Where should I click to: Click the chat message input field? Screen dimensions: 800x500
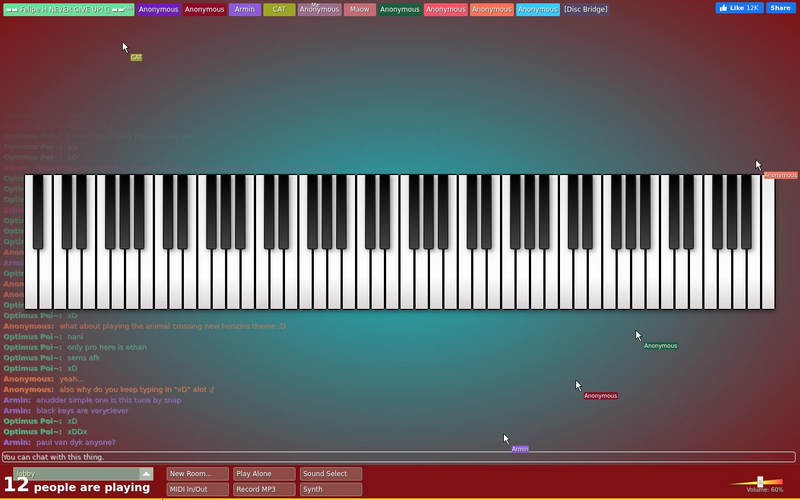[398, 457]
